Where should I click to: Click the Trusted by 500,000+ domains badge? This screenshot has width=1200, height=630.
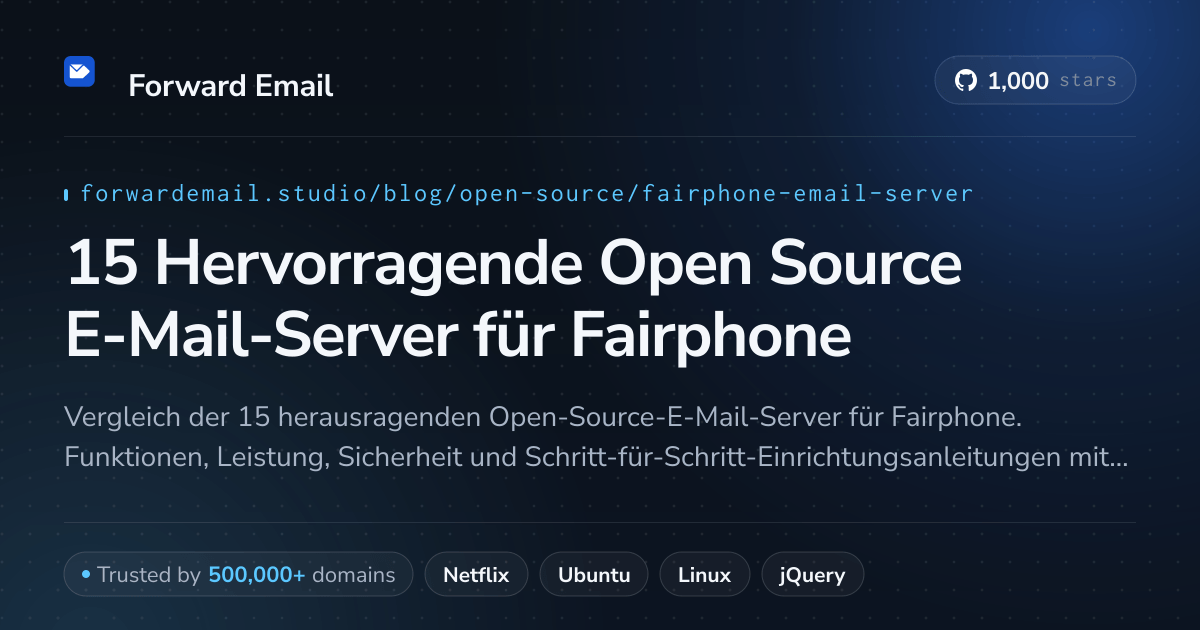[238, 575]
